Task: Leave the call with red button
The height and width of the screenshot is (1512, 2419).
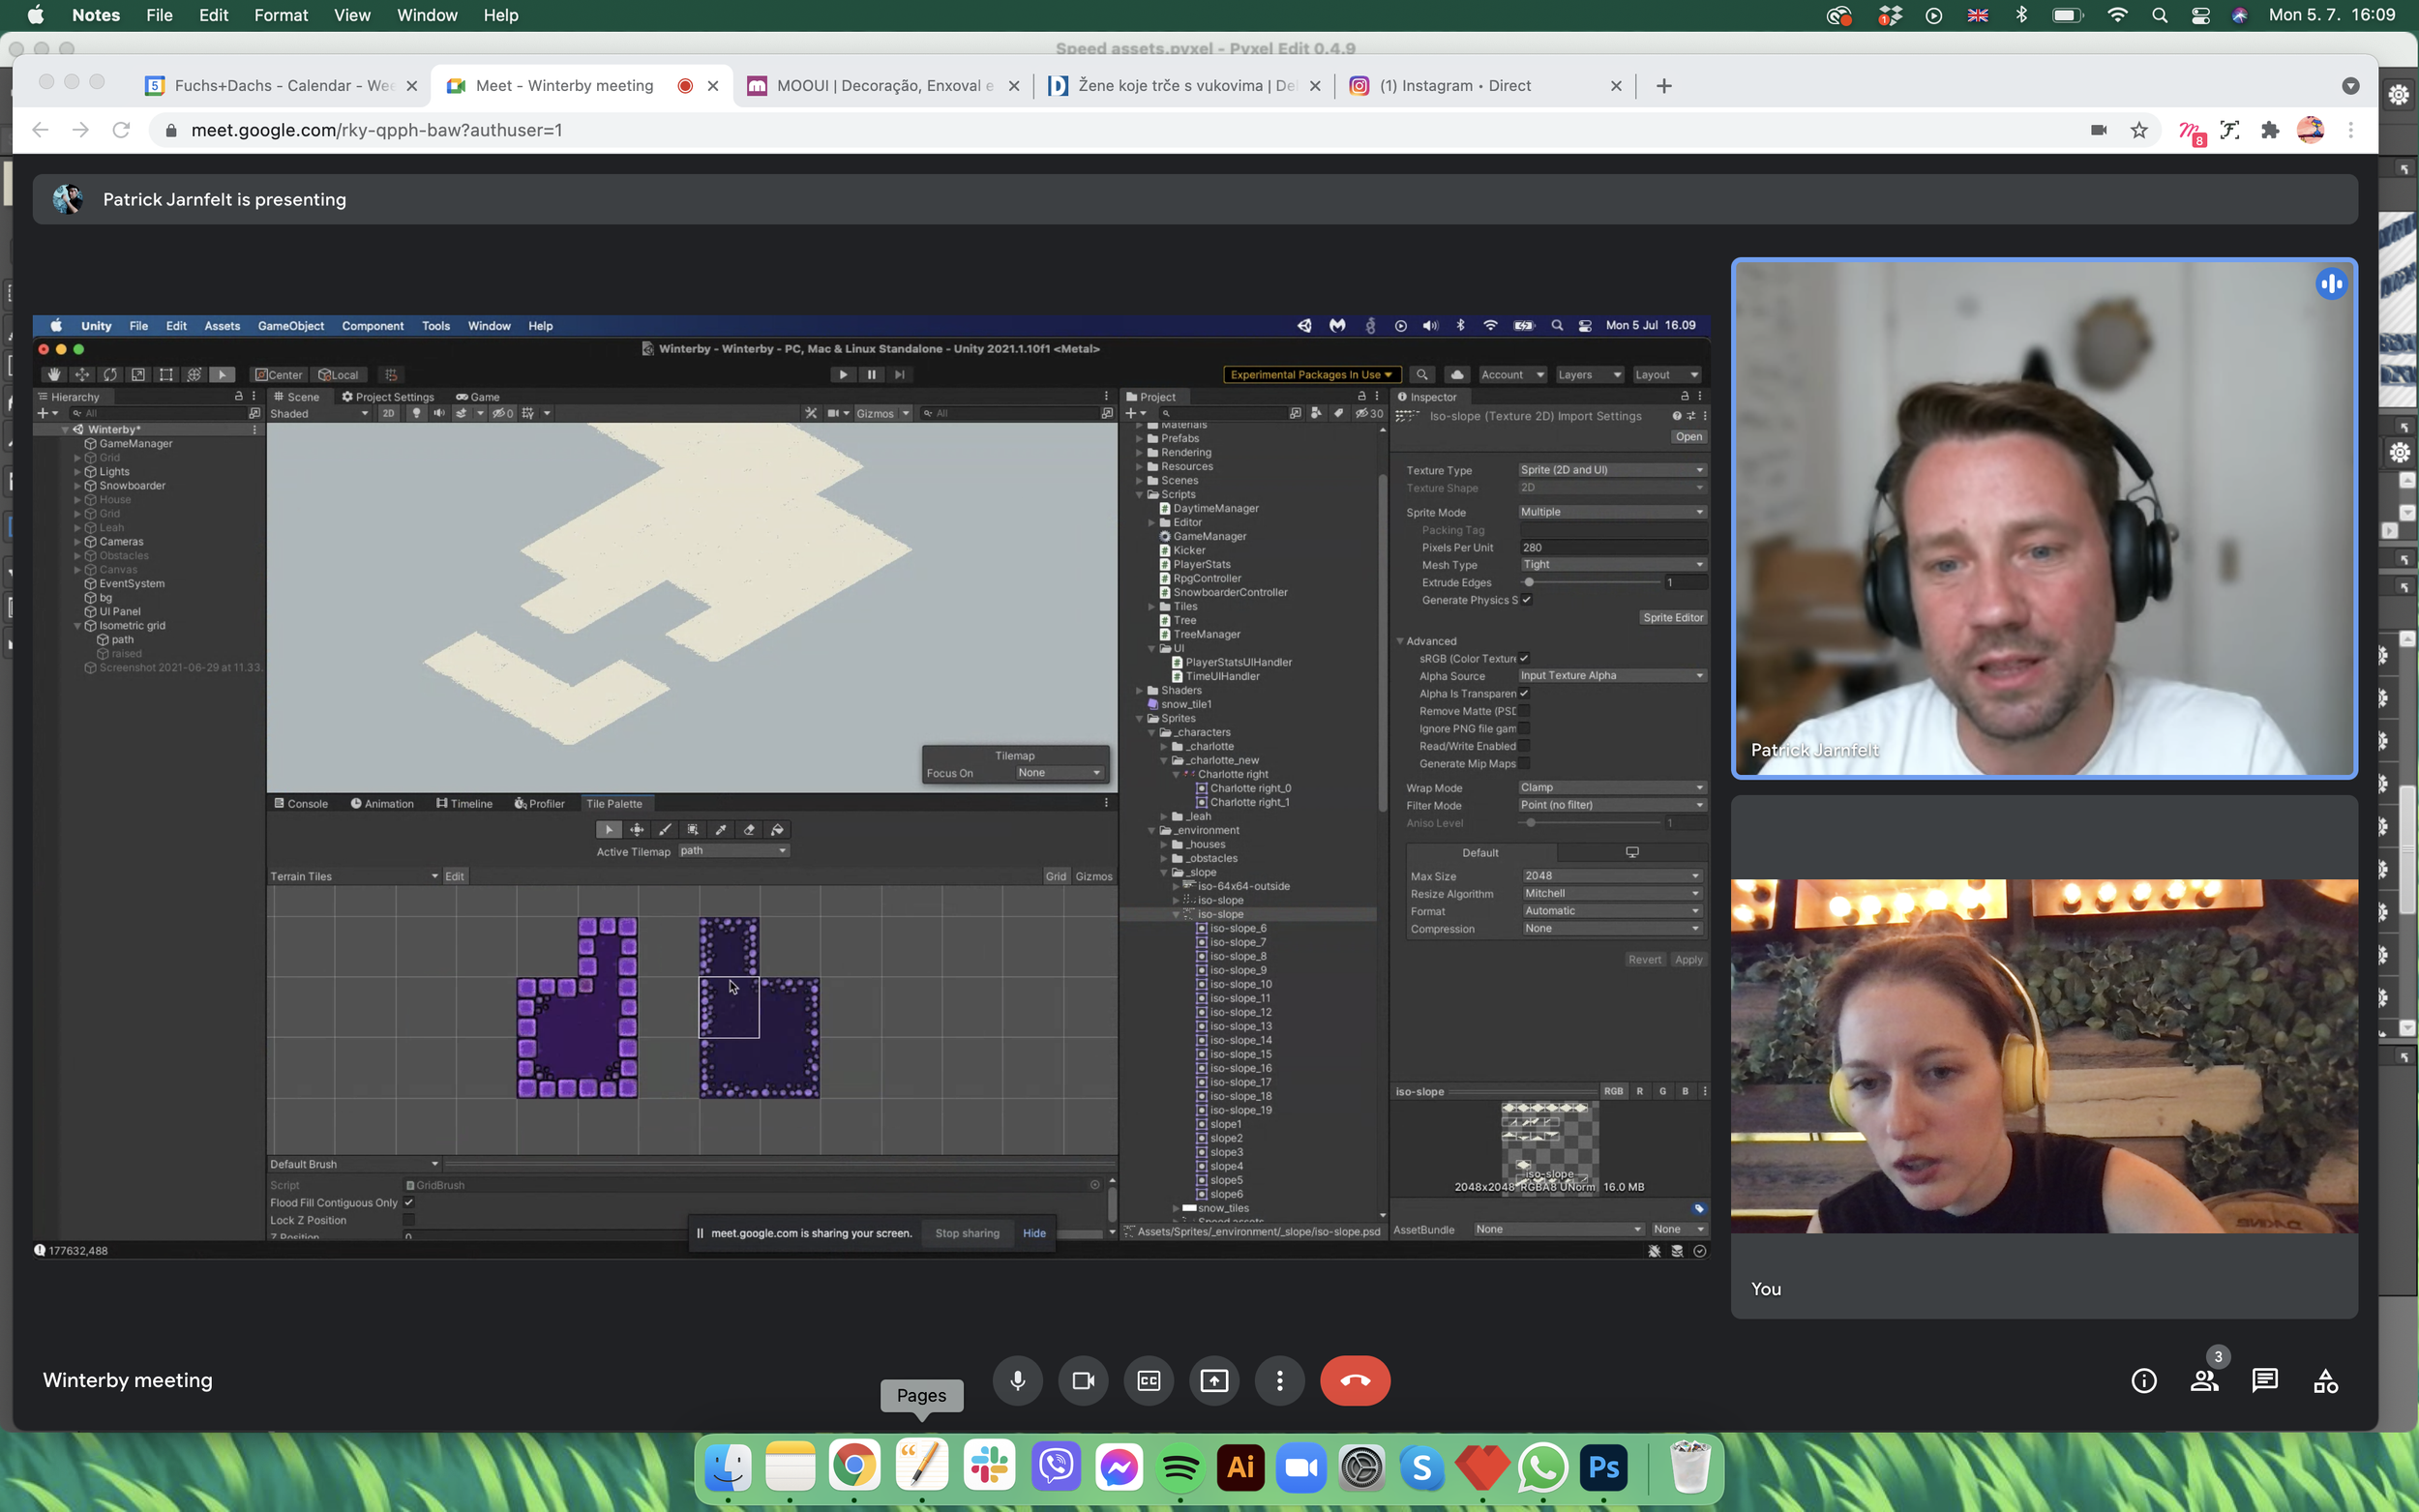Action: tap(1354, 1380)
